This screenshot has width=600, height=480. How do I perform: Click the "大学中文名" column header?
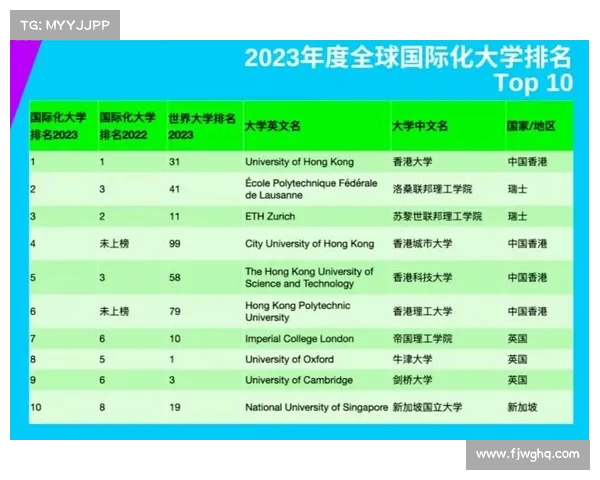(420, 126)
